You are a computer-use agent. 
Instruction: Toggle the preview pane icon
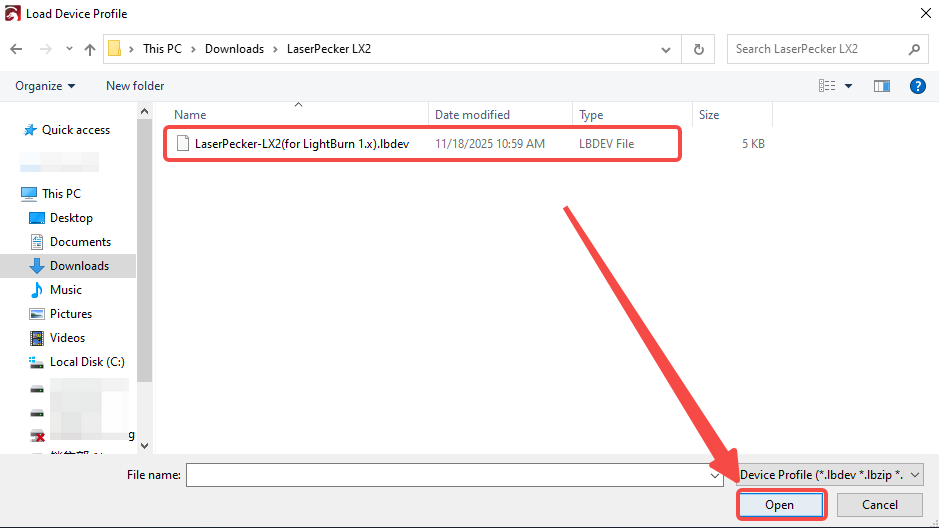point(881,86)
